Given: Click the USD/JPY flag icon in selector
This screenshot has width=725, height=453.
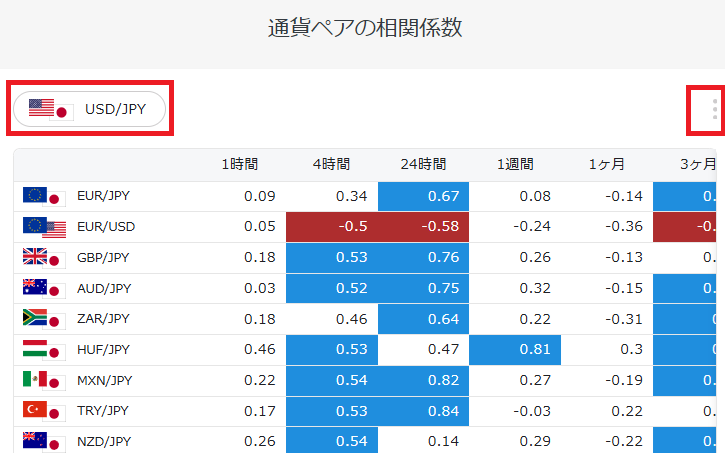Looking at the screenshot, I should pos(51,110).
